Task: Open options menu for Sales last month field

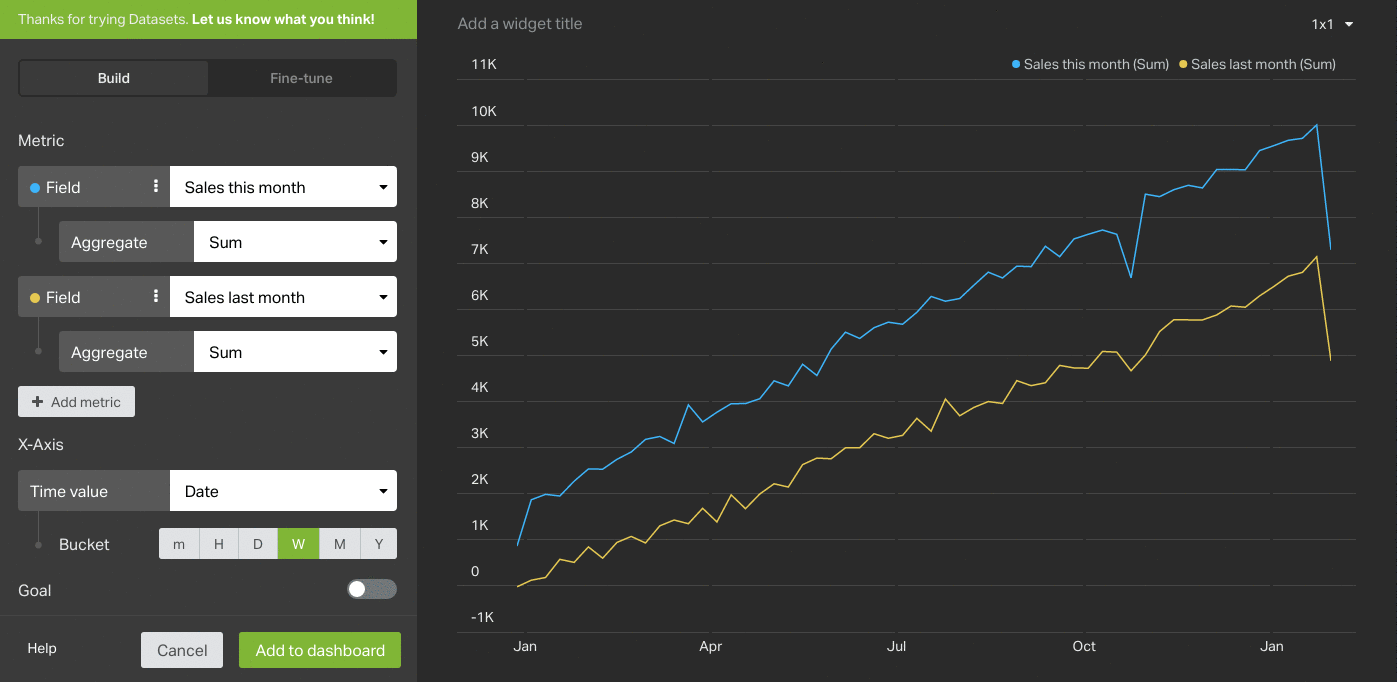Action: tap(156, 296)
